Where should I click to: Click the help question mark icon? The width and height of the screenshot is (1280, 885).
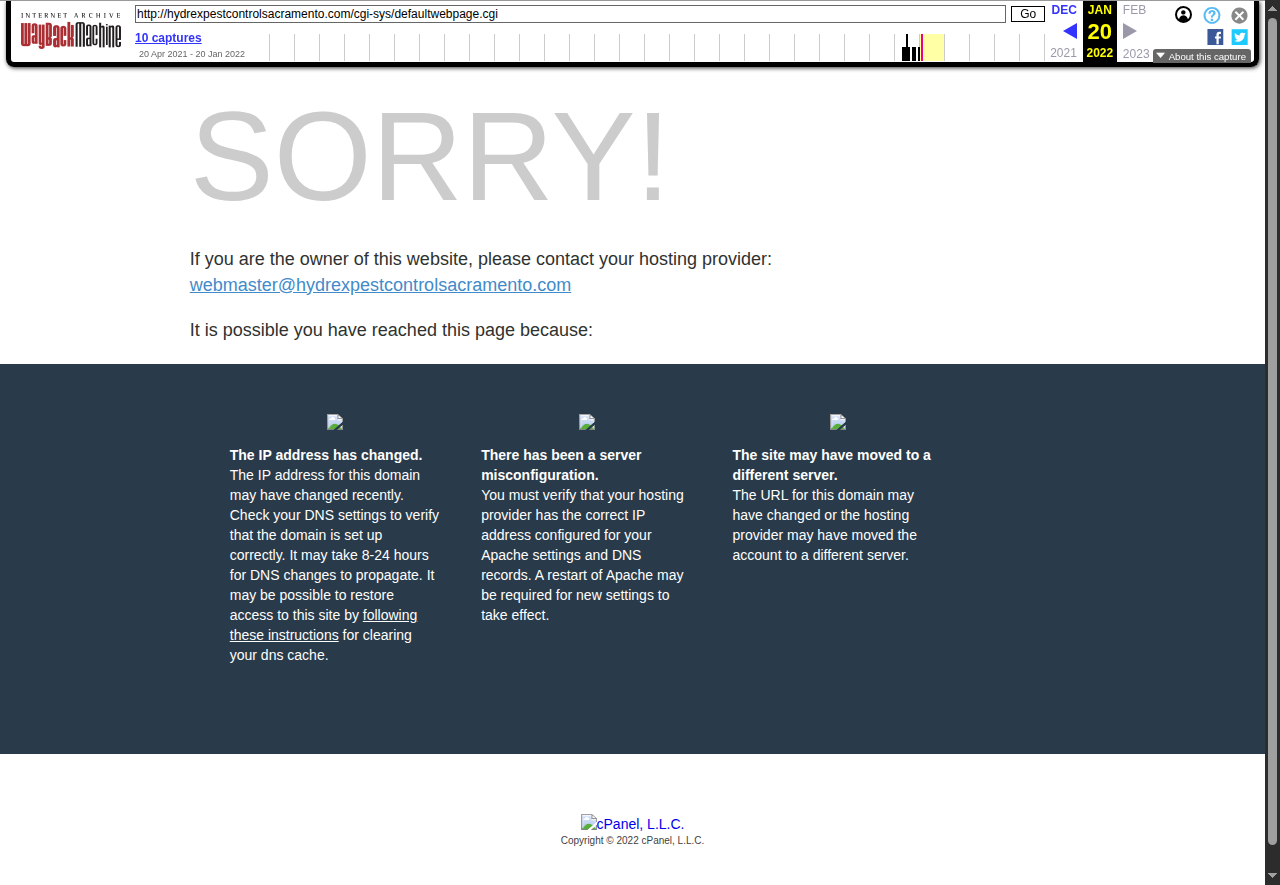click(1211, 15)
